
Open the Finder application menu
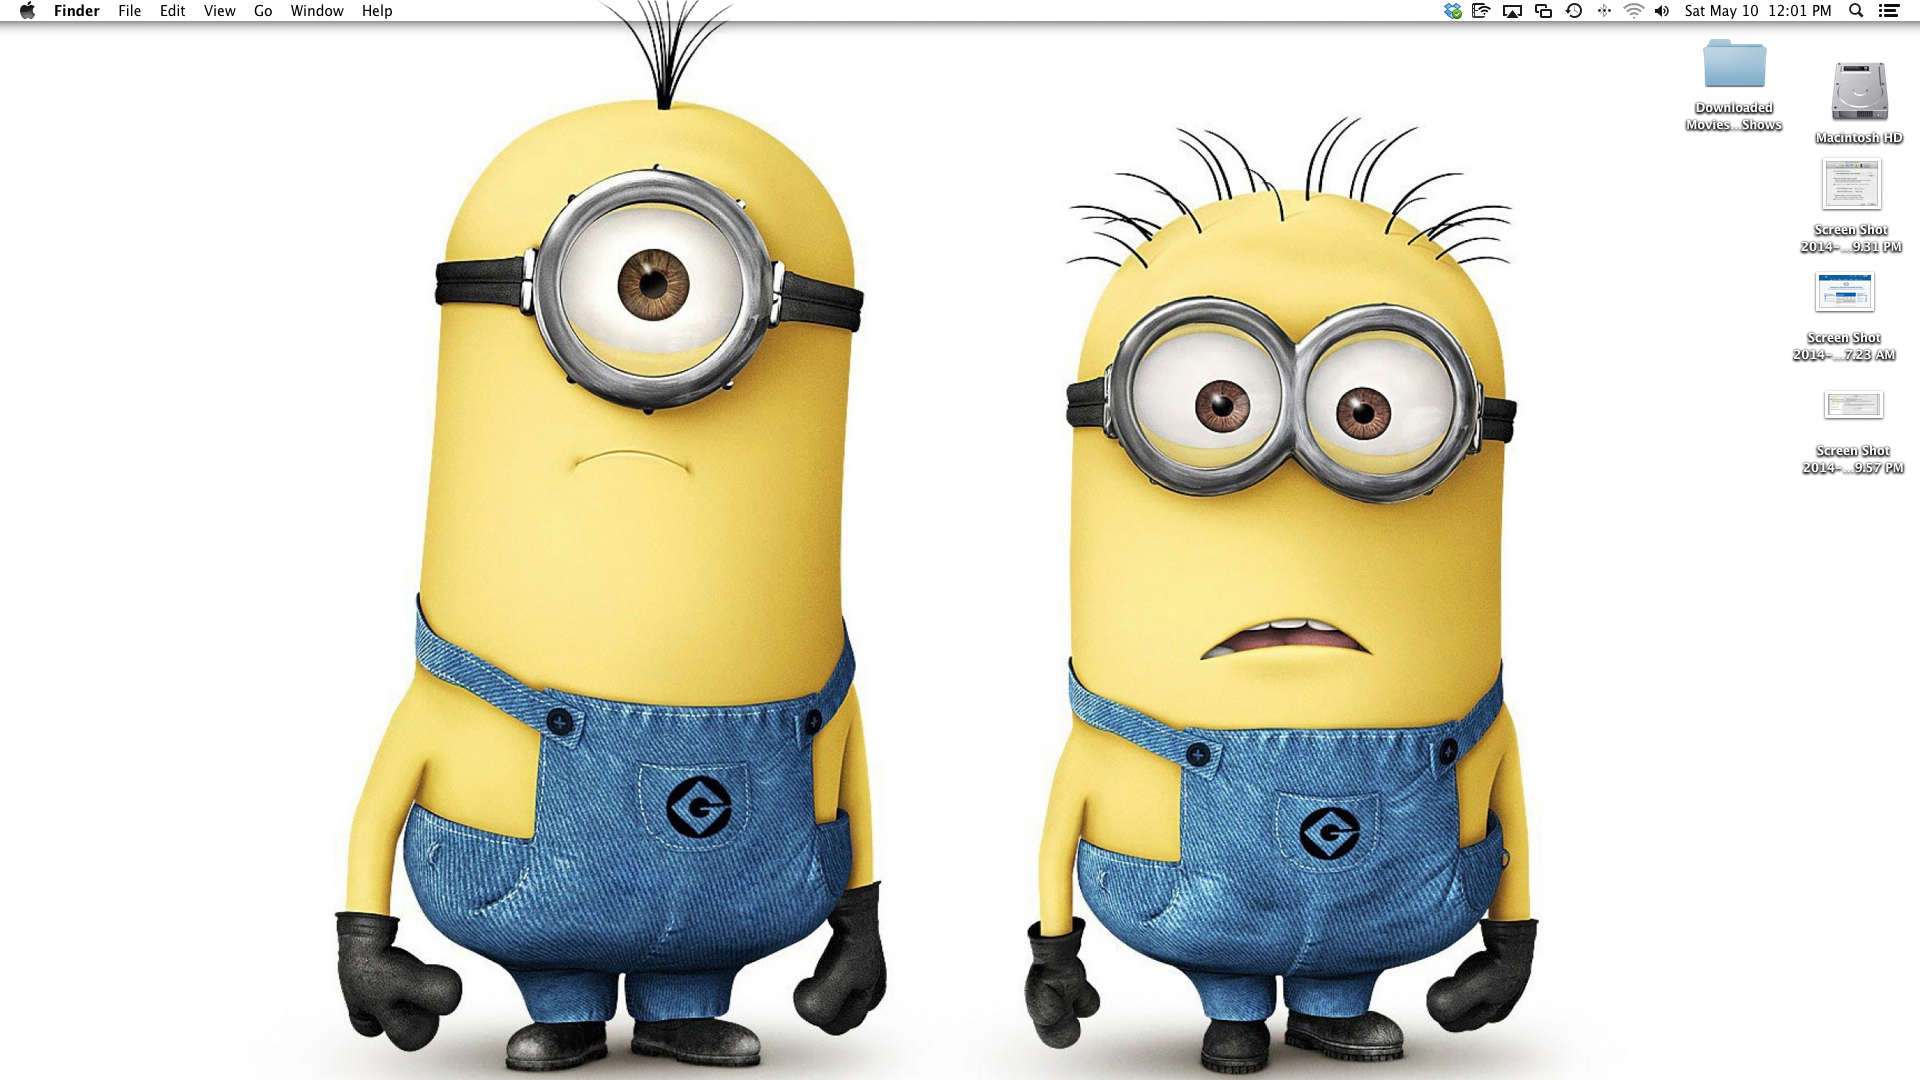tap(76, 11)
